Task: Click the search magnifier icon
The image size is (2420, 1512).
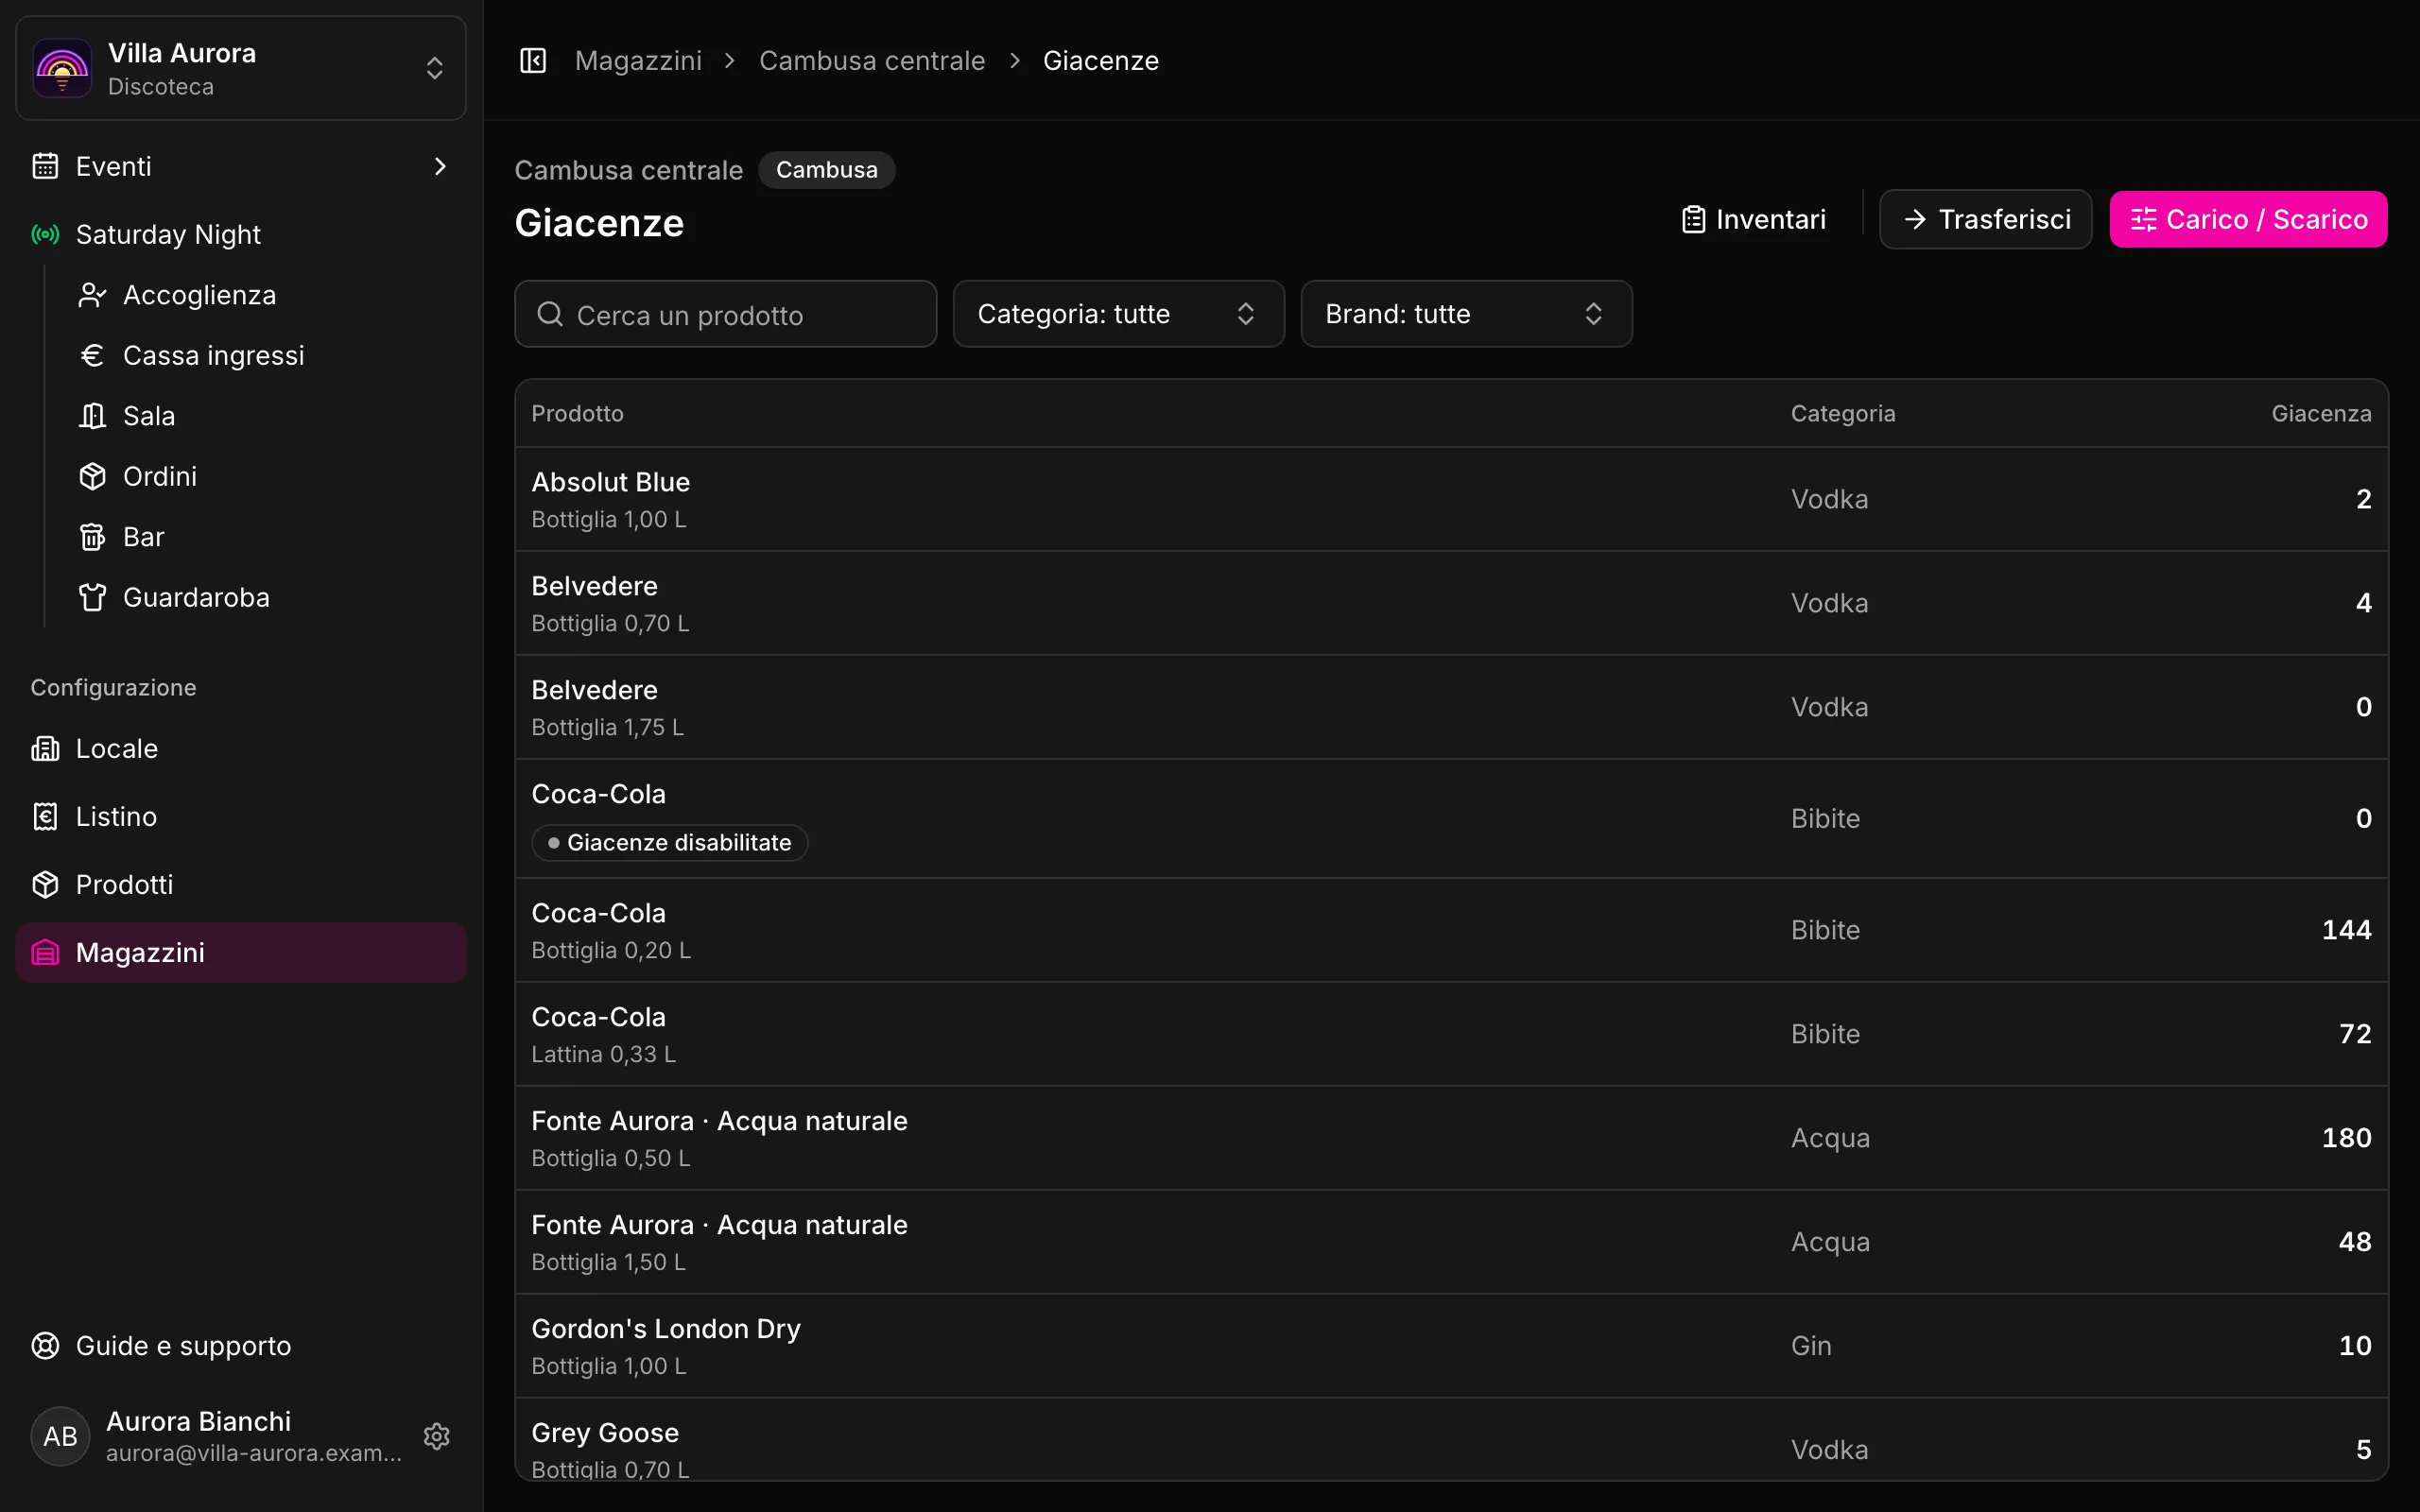Action: [x=550, y=314]
